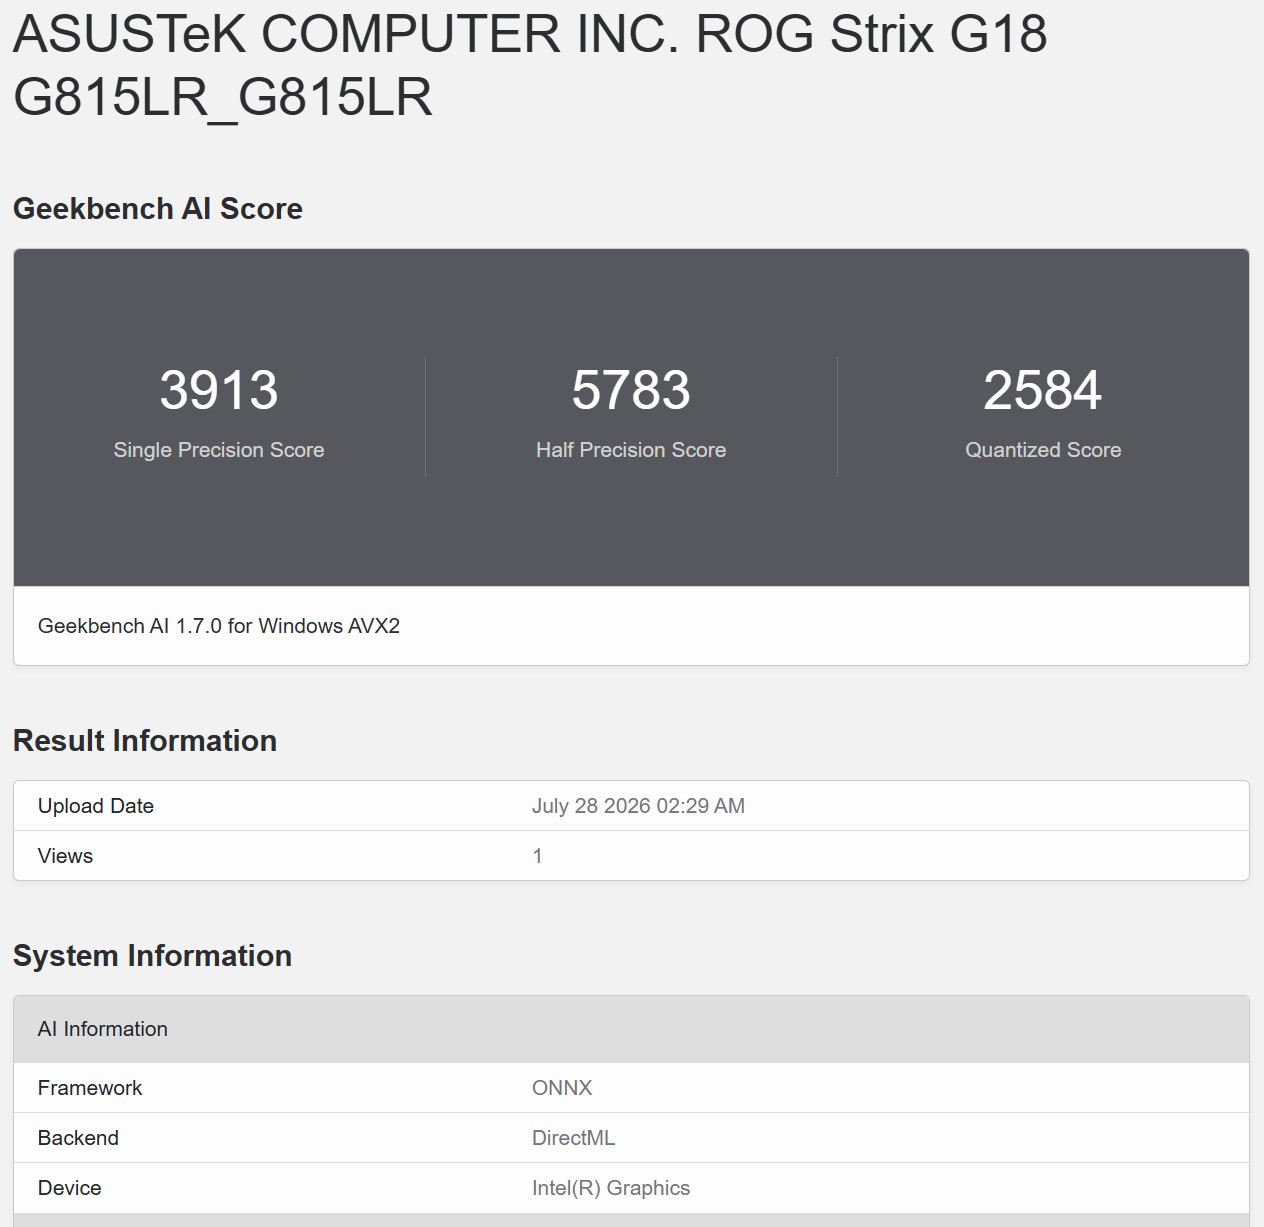
Task: Click the Views row label
Action: tap(65, 856)
